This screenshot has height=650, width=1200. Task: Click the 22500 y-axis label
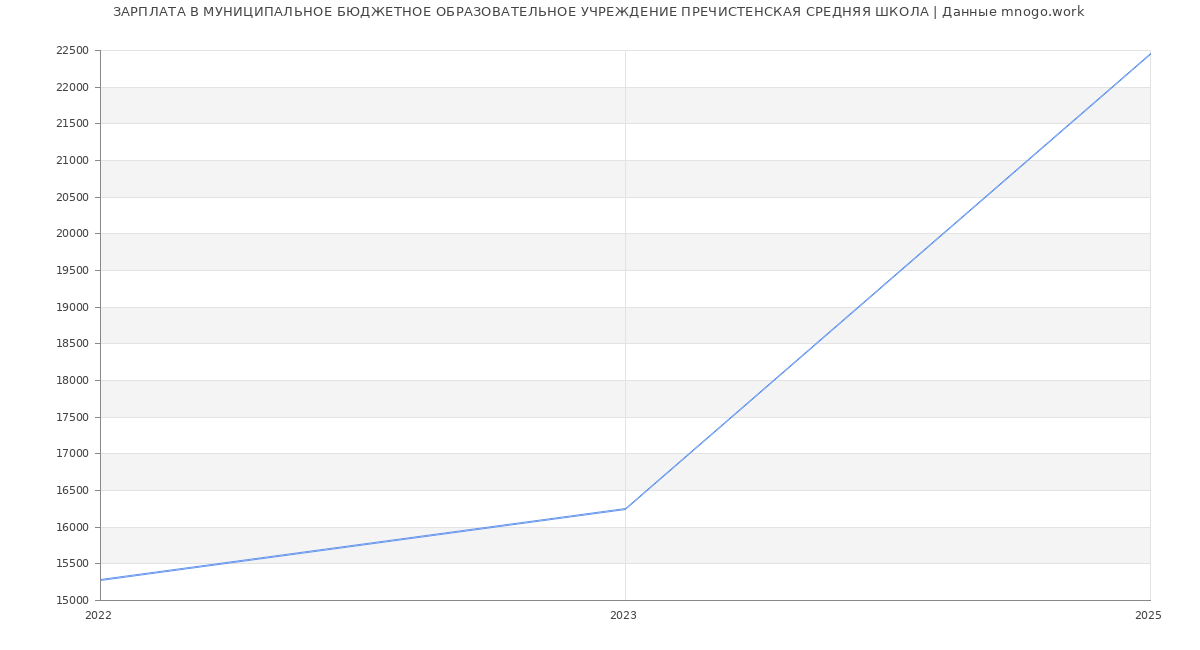(x=72, y=51)
